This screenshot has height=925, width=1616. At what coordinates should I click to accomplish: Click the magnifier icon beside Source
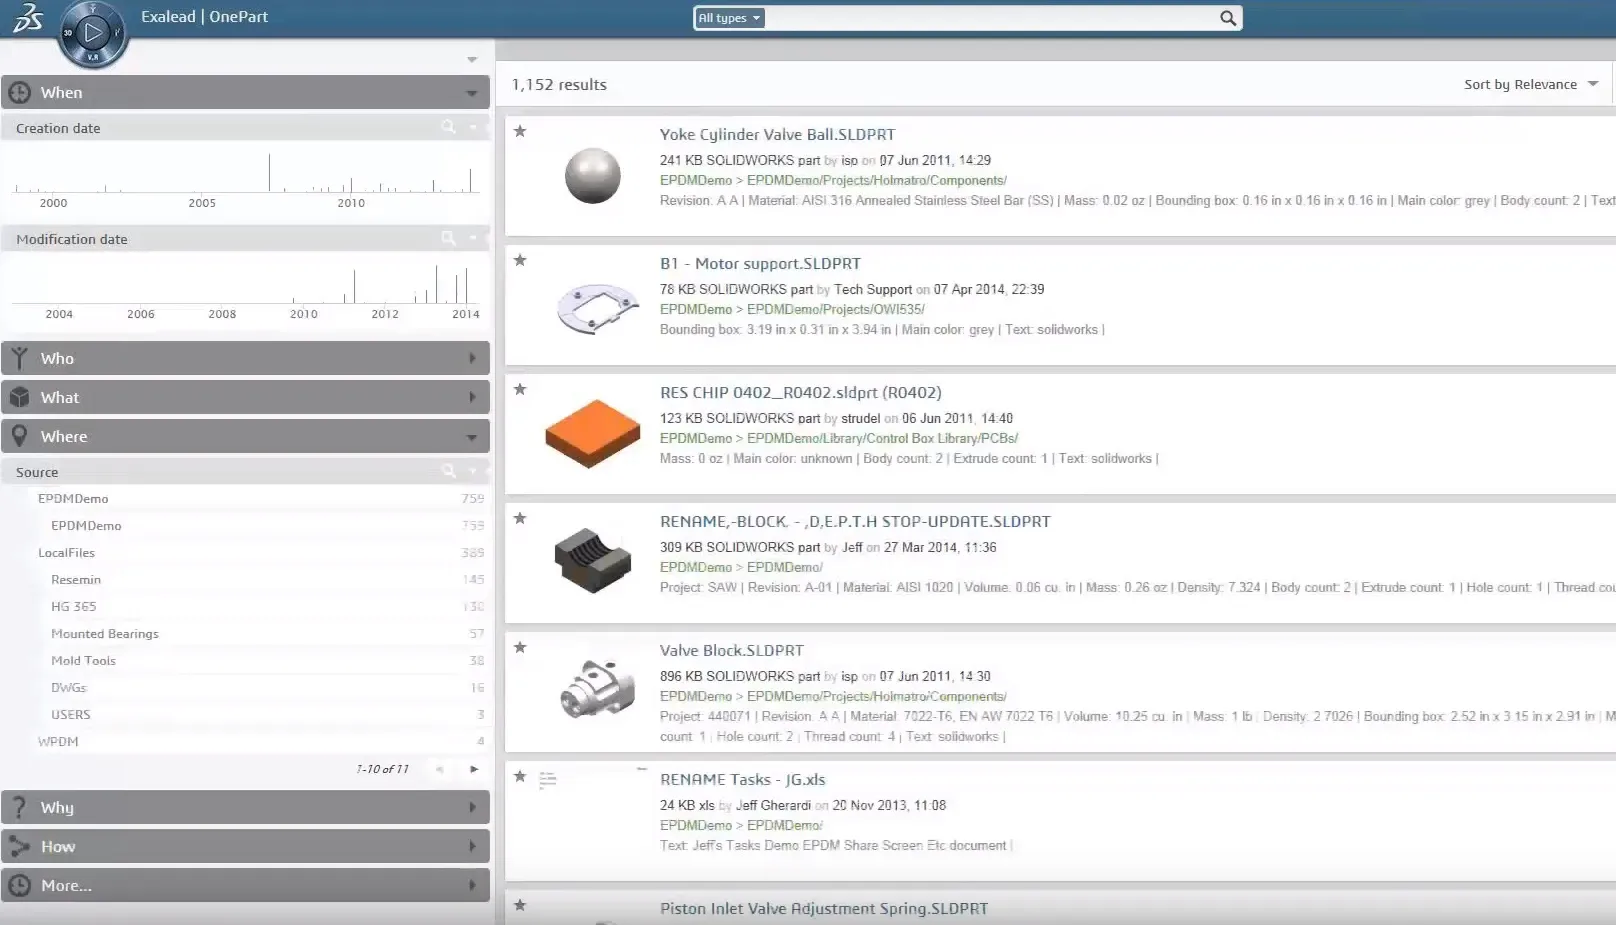pos(448,470)
